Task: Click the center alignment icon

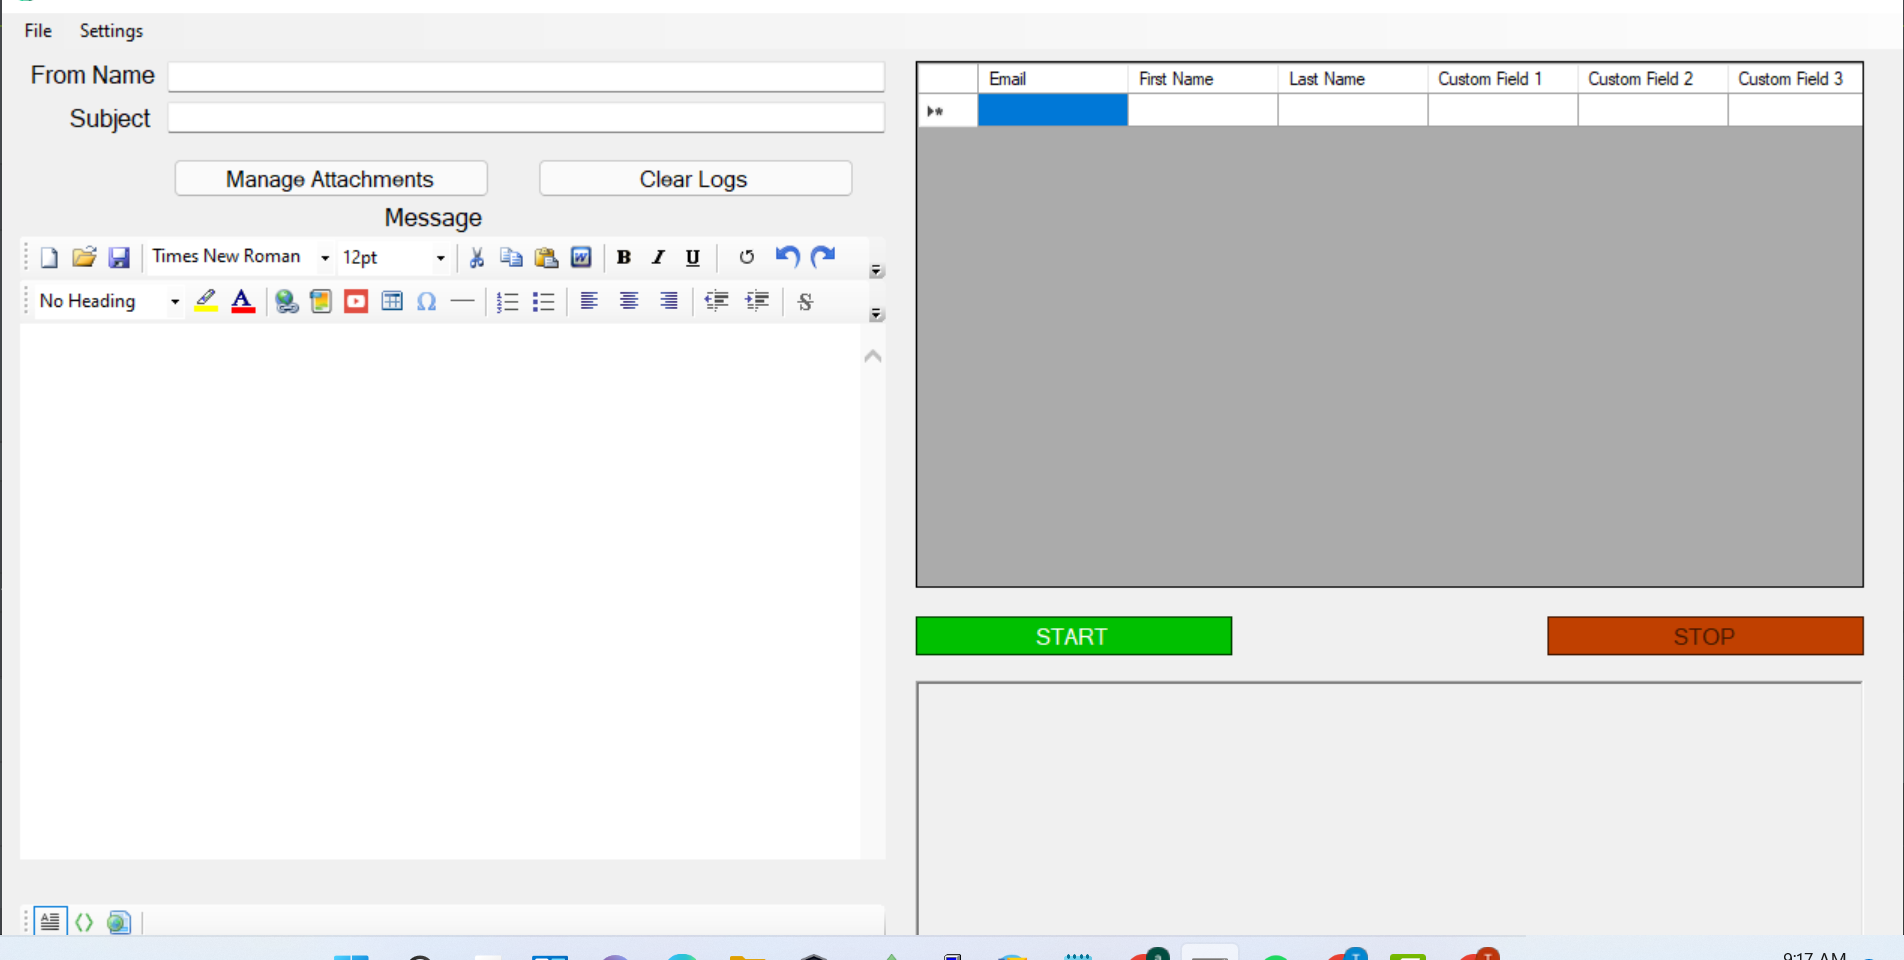Action: coord(628,301)
